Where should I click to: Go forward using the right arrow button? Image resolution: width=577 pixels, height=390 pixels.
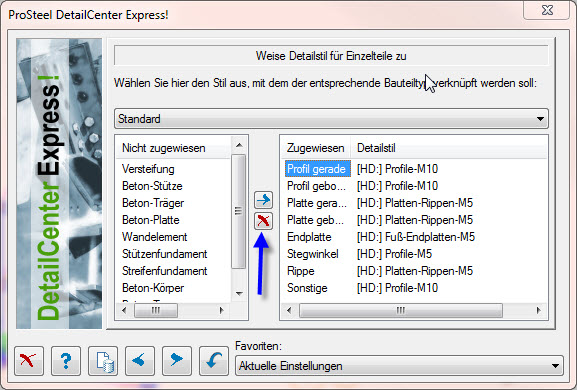click(x=177, y=361)
